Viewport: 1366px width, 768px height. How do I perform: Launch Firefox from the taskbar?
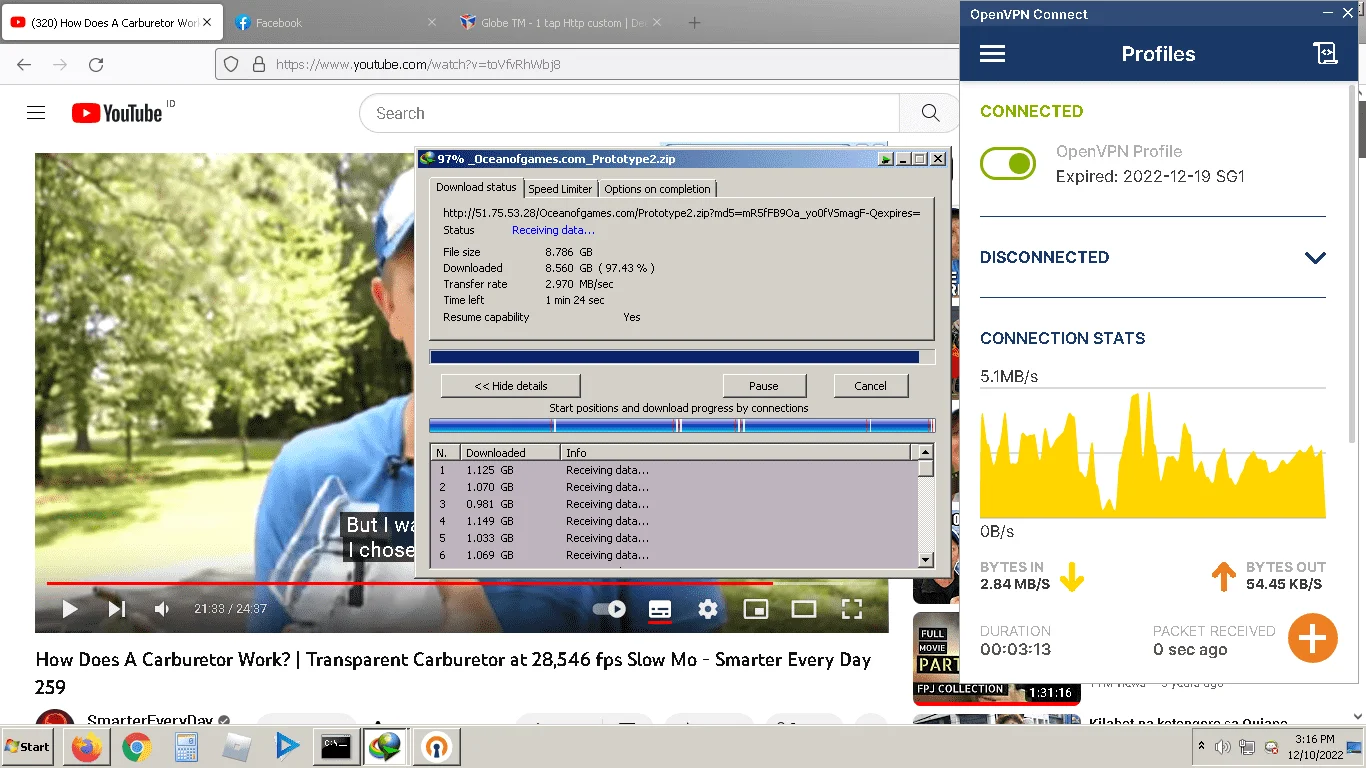pos(87,747)
